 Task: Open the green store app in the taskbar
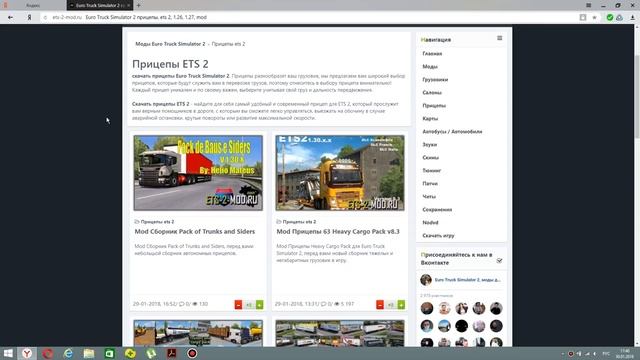109,353
